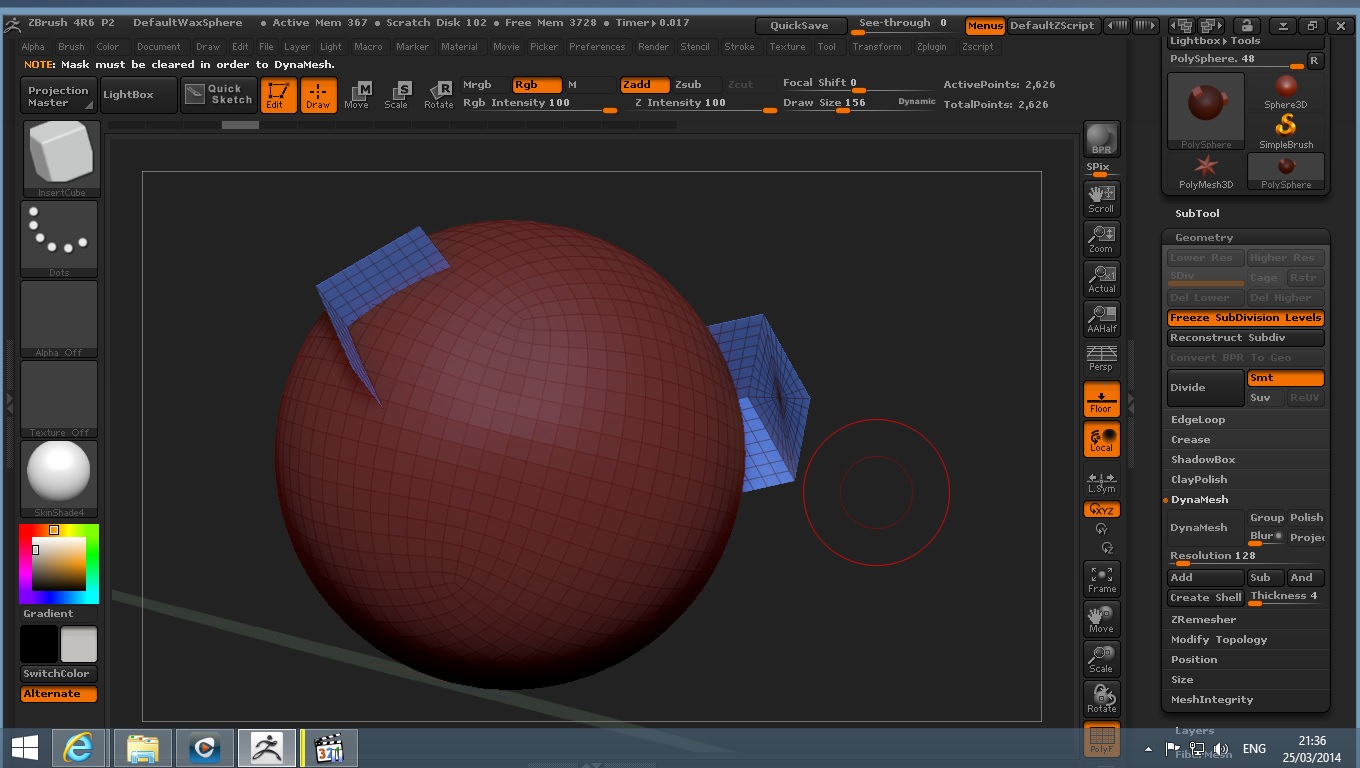The height and width of the screenshot is (768, 1360).
Task: Toggle L.Sym local symmetry
Action: tap(1101, 482)
